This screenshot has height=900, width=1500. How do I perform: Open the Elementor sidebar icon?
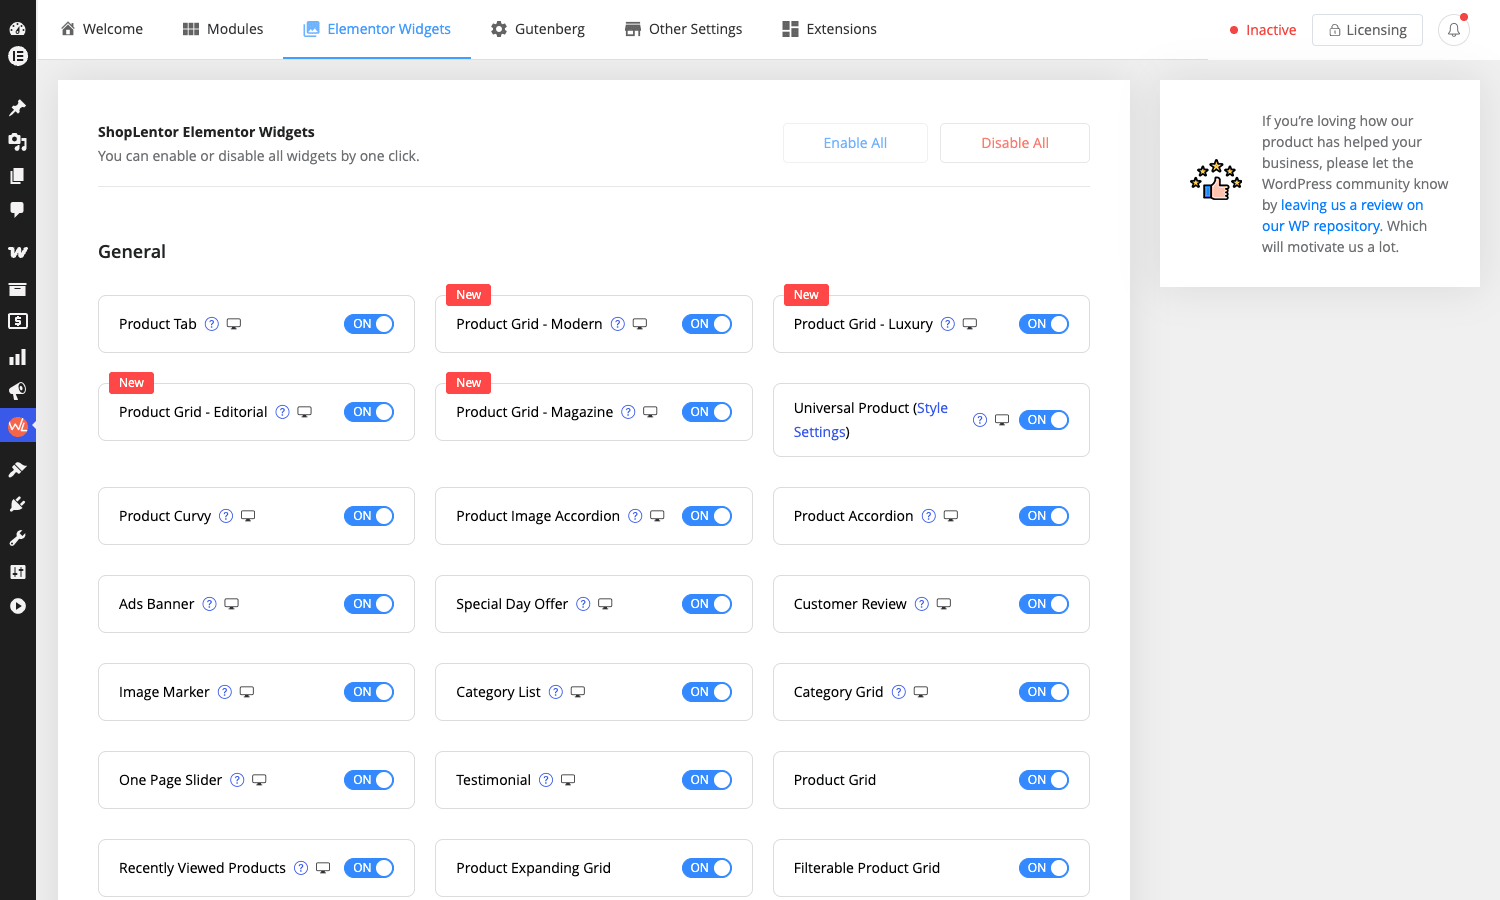(17, 56)
